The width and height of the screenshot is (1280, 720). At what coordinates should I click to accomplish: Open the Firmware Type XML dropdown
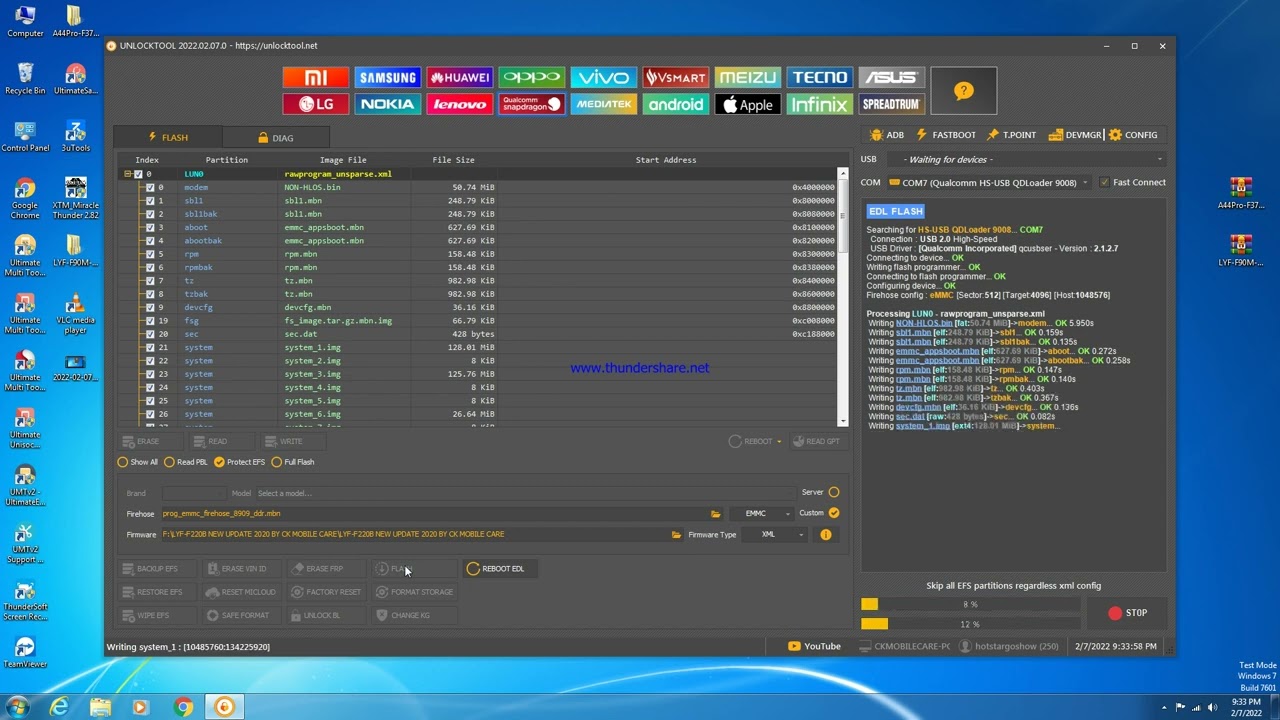pyautogui.click(x=775, y=535)
